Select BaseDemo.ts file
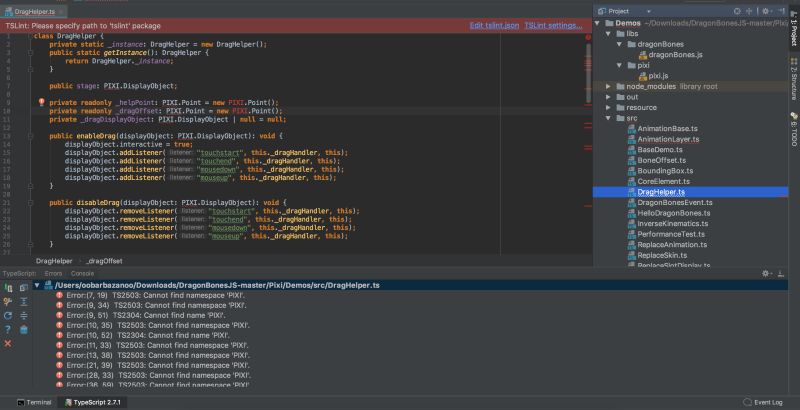Screen dimensions: 800x410 [x=655, y=150]
